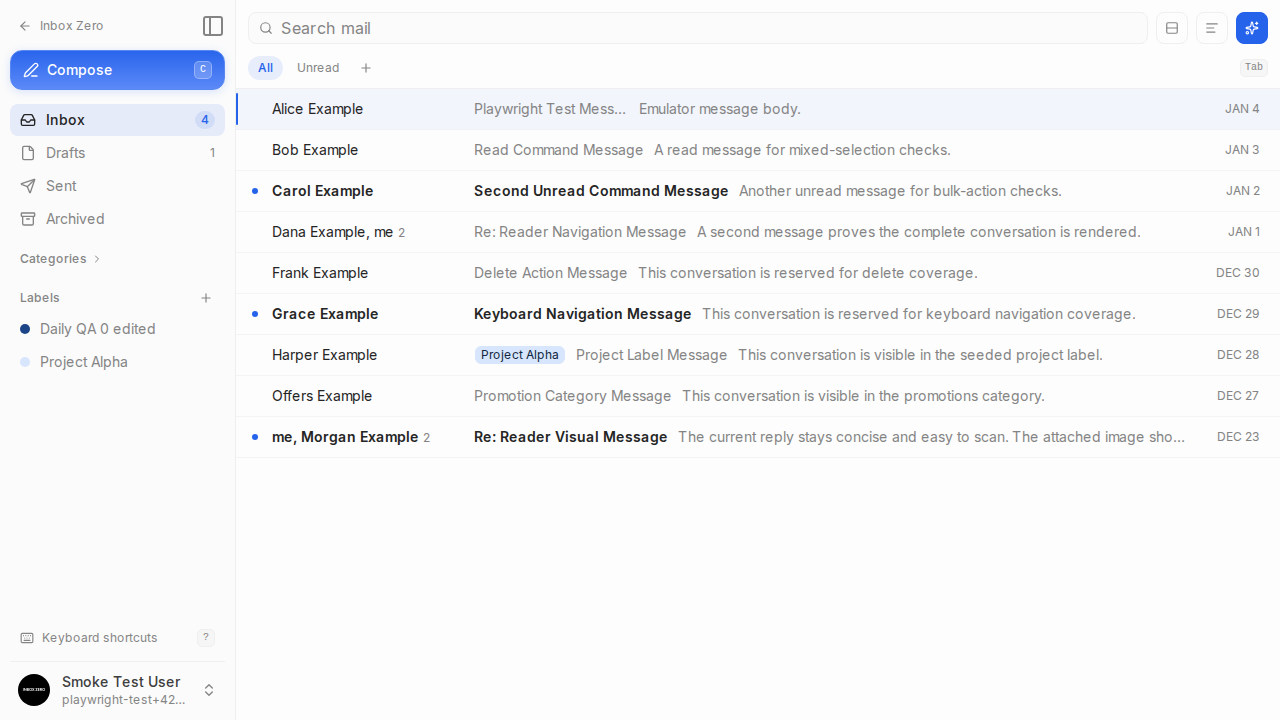Screen dimensions: 1280x720
Task: Toggle unread dot on Carol Example message
Action: 255,191
